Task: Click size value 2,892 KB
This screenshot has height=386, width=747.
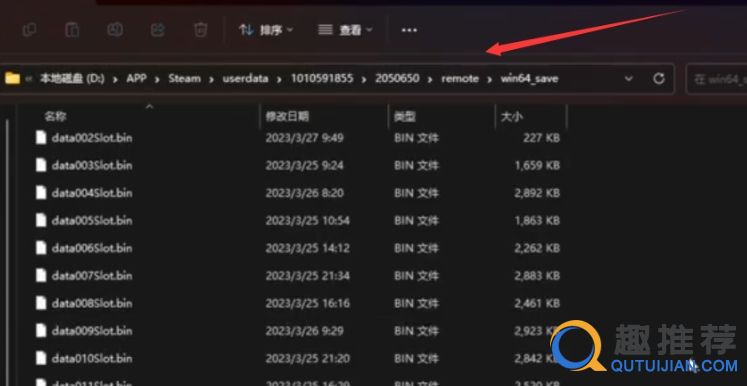Action: (x=537, y=193)
